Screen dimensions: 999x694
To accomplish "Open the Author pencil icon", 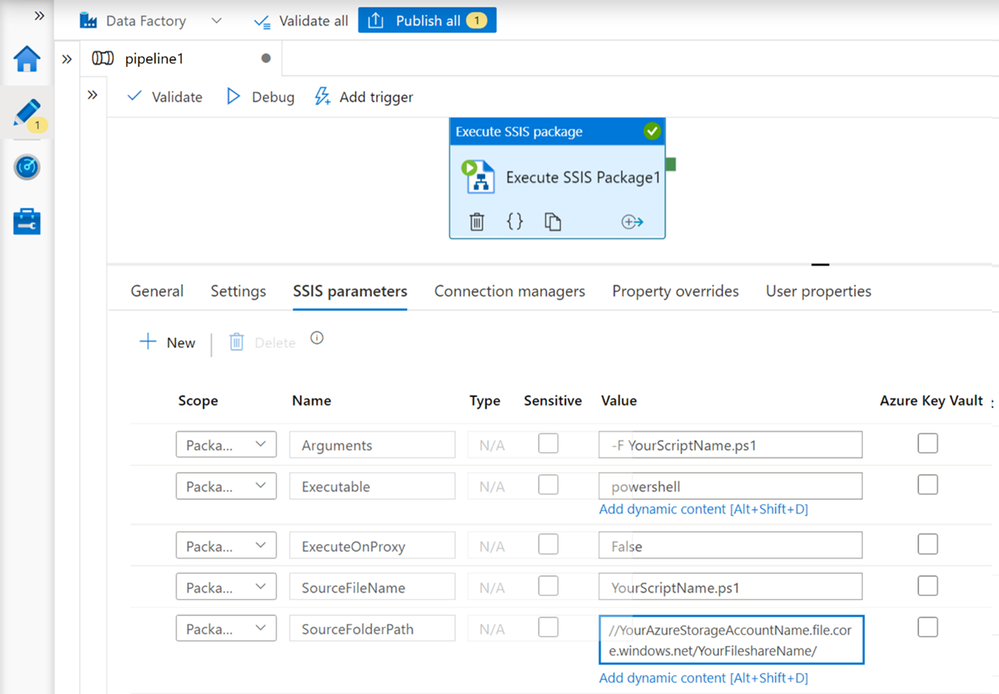I will pos(27,113).
